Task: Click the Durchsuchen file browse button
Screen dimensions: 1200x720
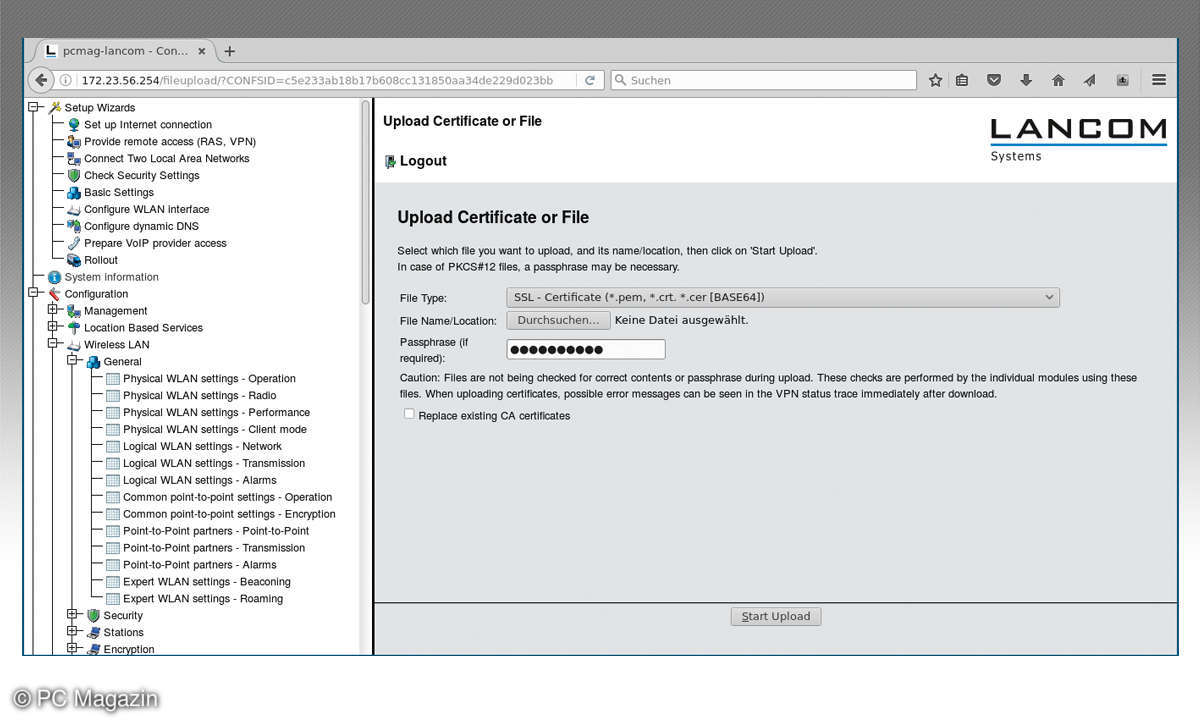Action: coord(558,321)
